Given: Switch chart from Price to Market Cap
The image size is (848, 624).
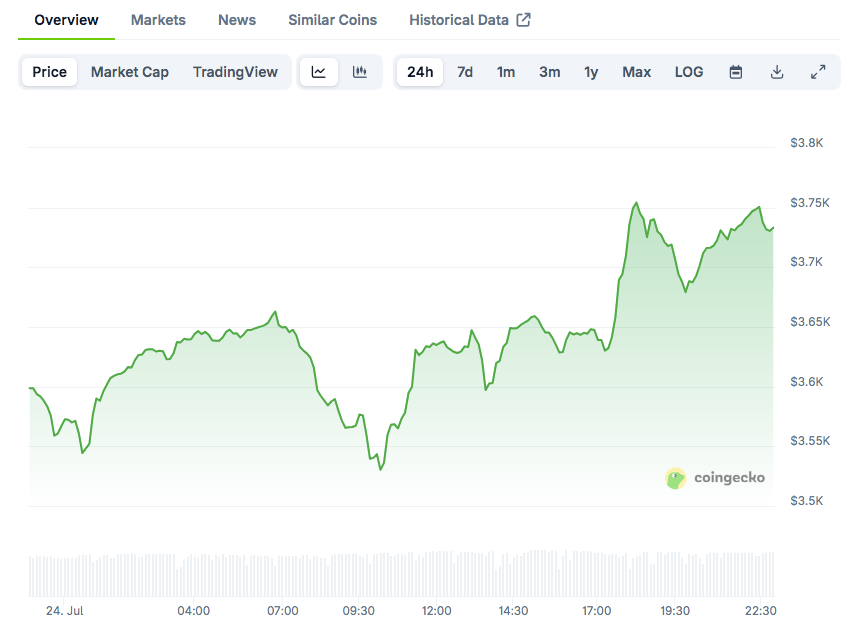Looking at the screenshot, I should pyautogui.click(x=129, y=71).
